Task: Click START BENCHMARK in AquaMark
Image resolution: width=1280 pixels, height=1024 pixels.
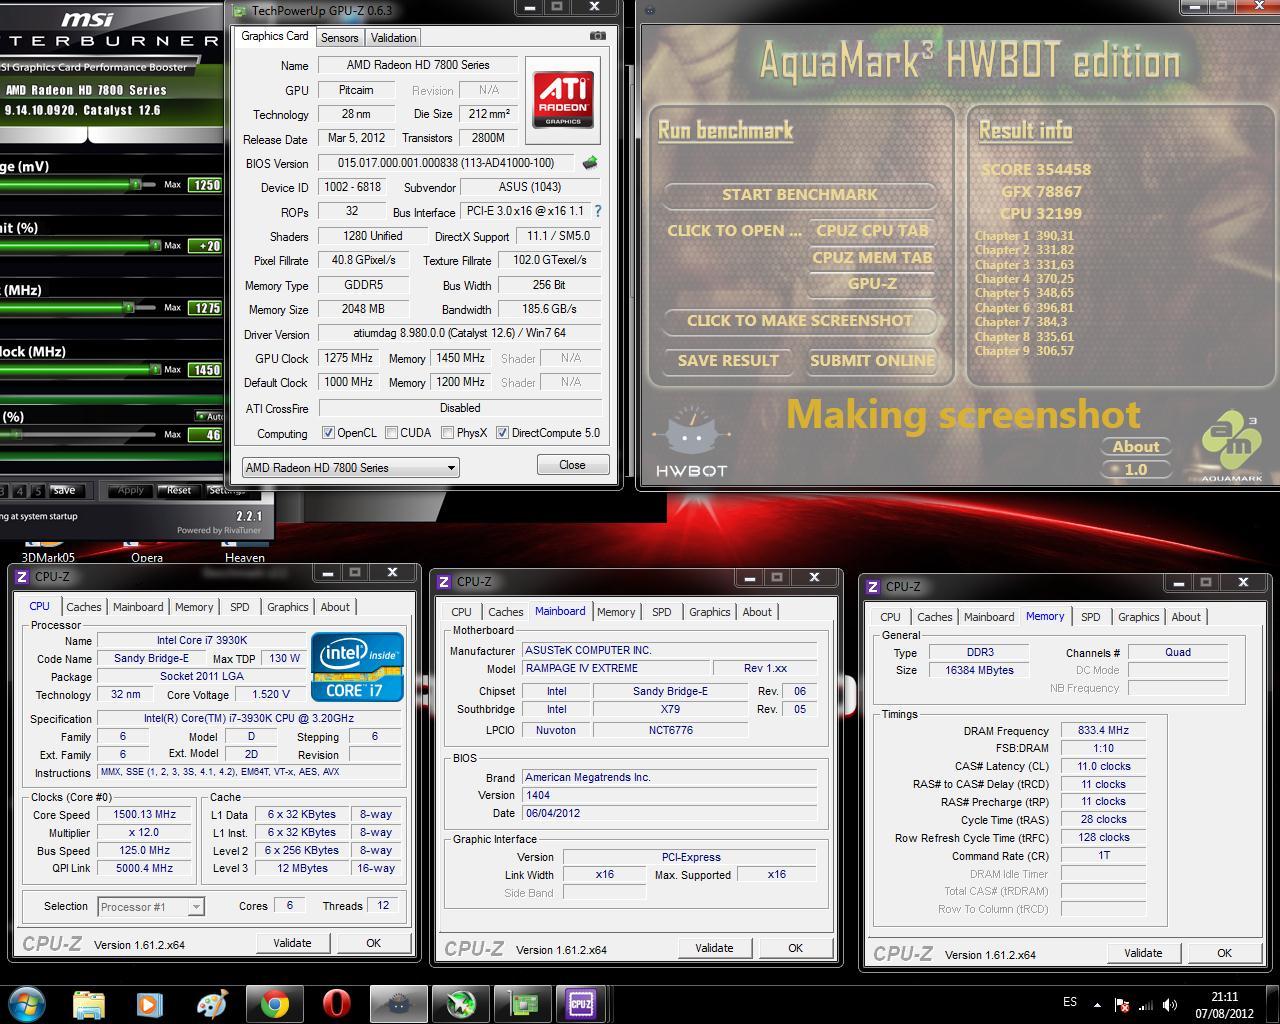Action: point(800,195)
